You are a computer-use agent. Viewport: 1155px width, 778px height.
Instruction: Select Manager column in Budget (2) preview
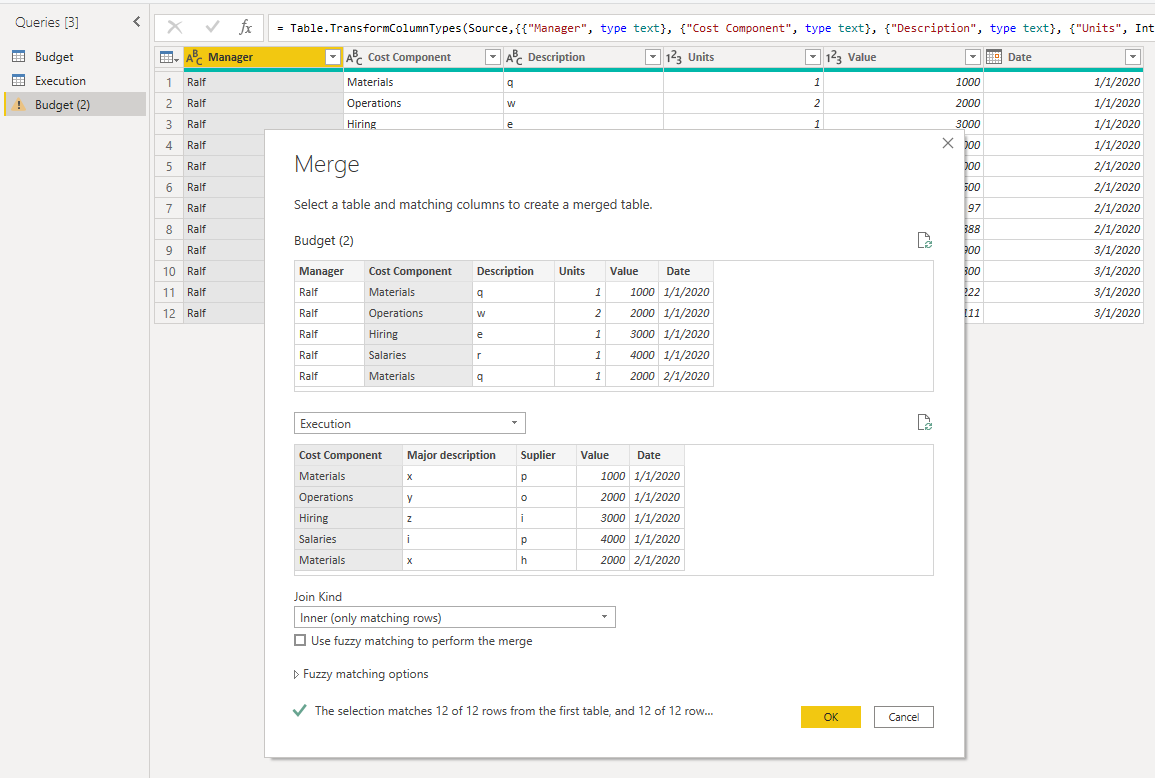(329, 271)
